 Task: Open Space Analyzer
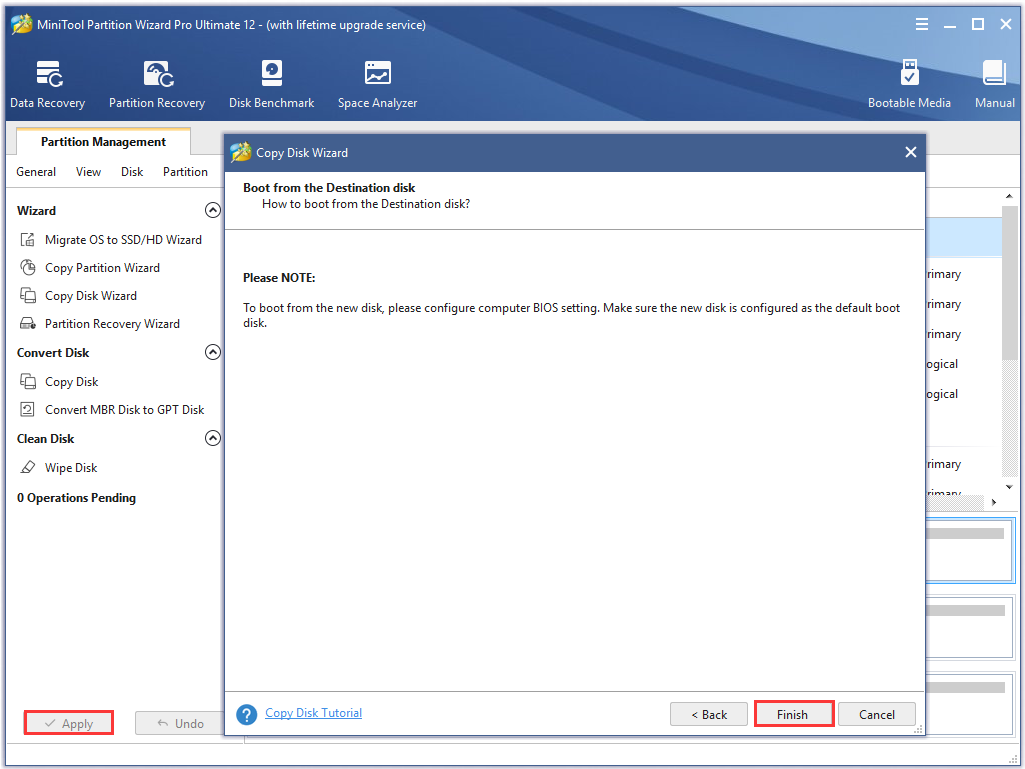377,84
